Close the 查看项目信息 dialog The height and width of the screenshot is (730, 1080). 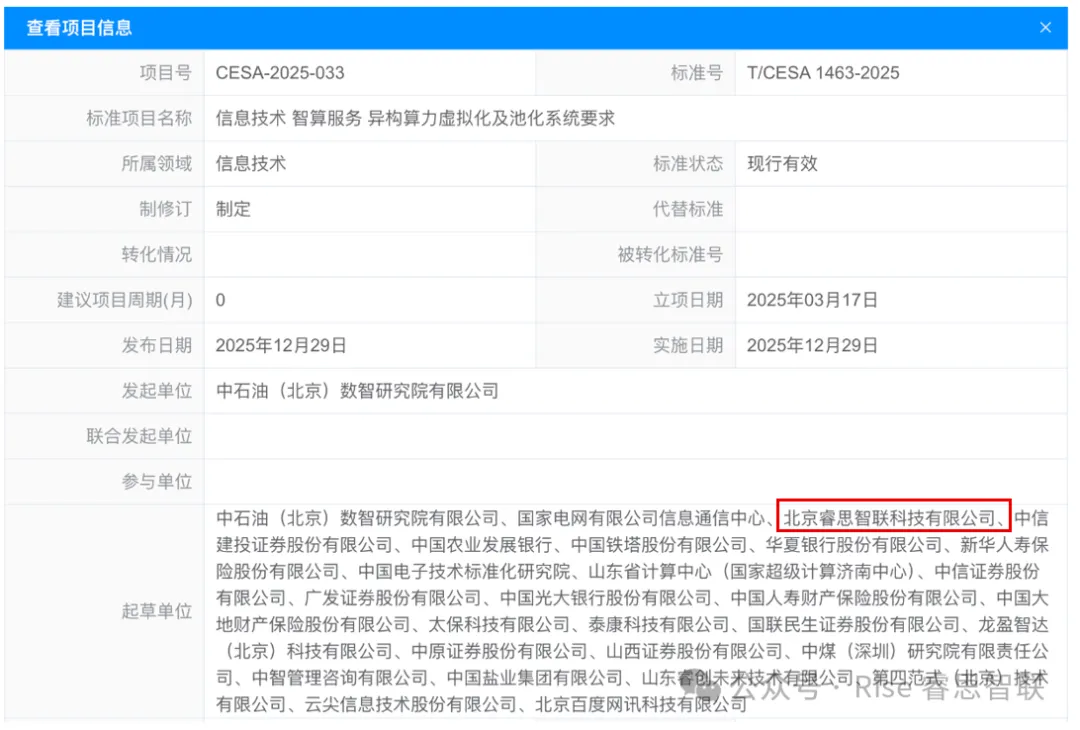coord(1045,28)
